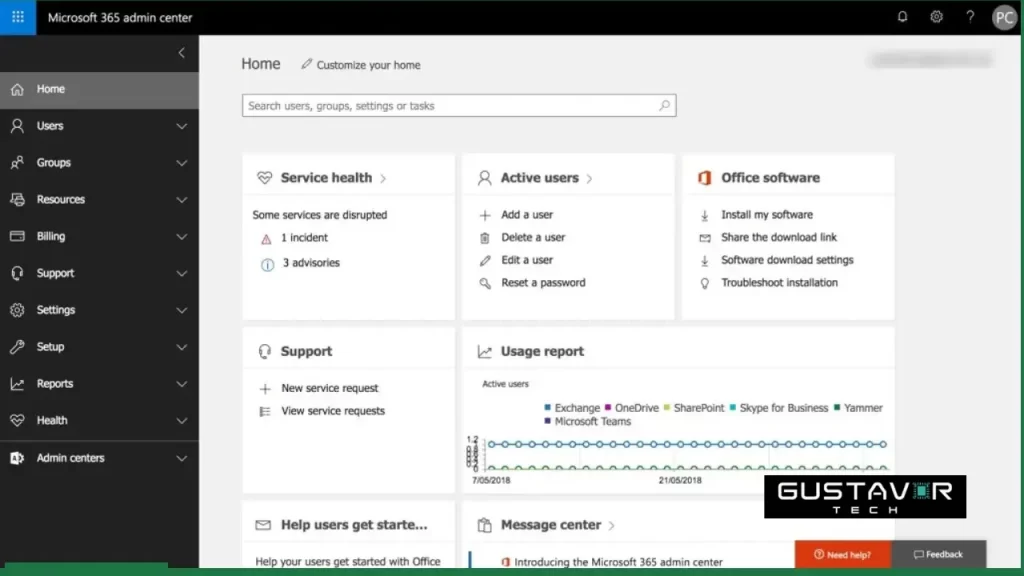Image resolution: width=1024 pixels, height=576 pixels.
Task: Click the Reset a password link
Action: (543, 283)
